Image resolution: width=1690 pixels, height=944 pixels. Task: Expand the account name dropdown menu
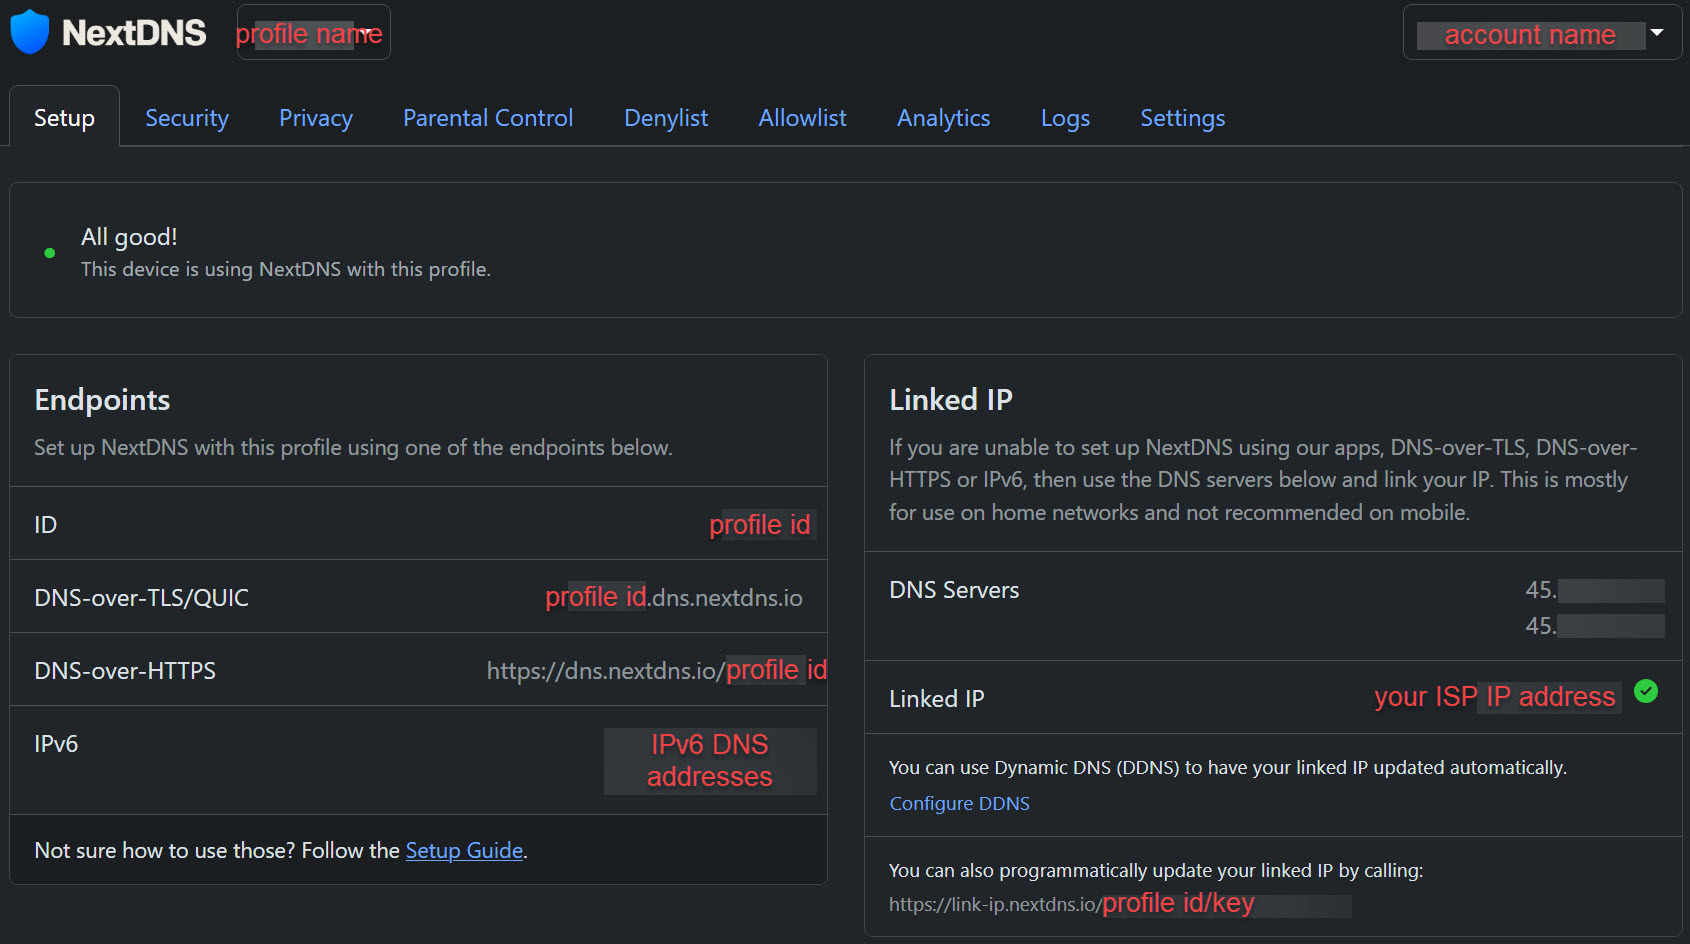(1541, 33)
